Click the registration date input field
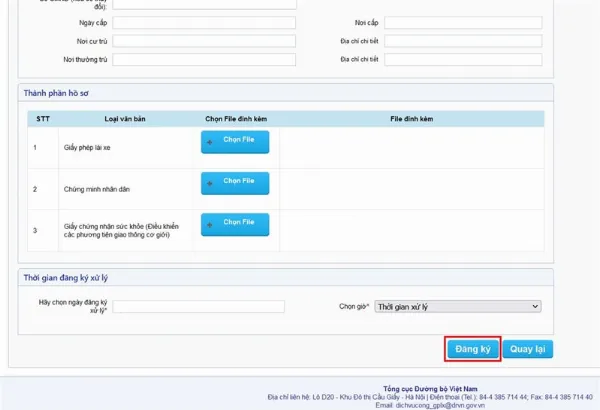The width and height of the screenshot is (600, 410). (x=199, y=306)
